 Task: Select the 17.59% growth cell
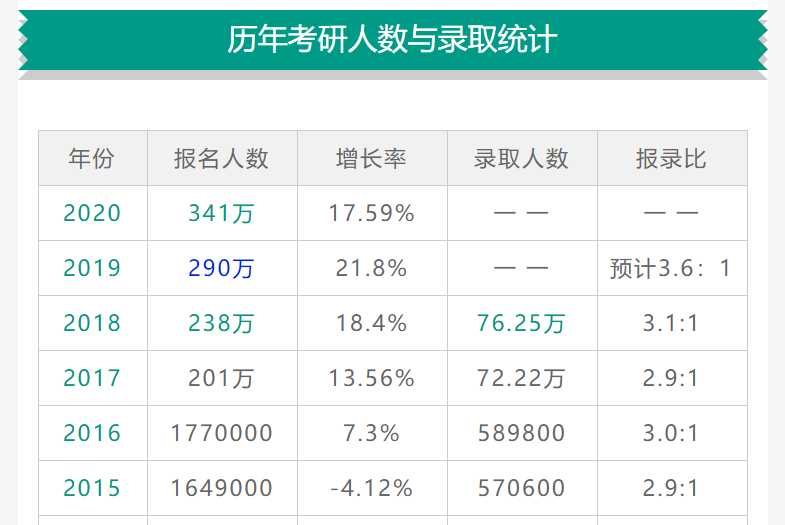[371, 213]
